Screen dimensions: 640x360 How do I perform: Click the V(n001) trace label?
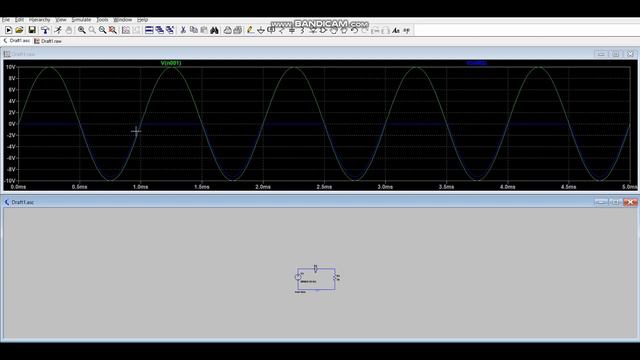coord(171,63)
